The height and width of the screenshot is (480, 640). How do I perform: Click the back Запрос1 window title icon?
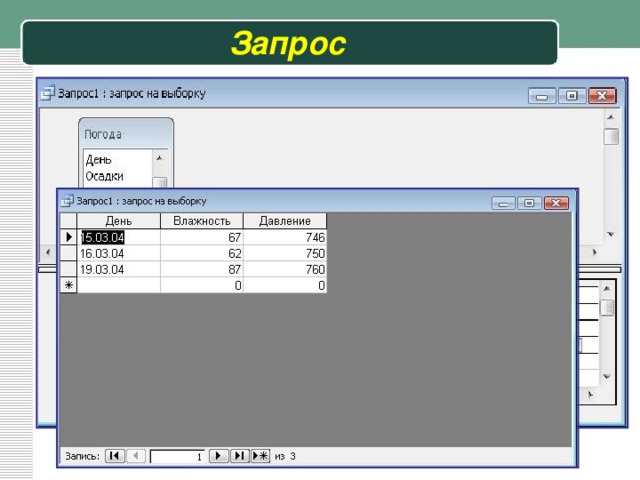[x=48, y=93]
